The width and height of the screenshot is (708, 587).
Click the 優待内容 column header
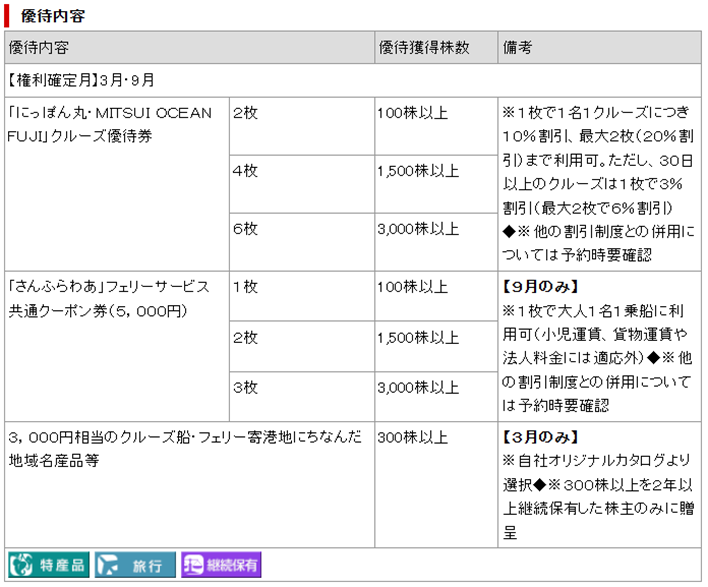38,49
